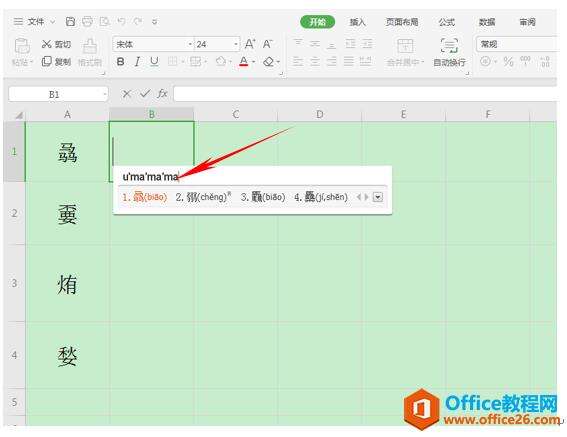Increase font size with A+ icon
567x437 pixels.
click(x=250, y=44)
